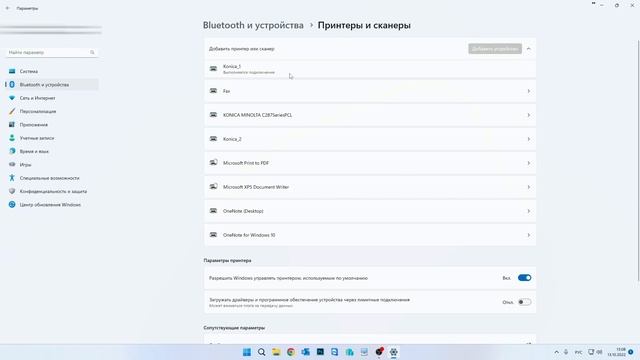This screenshot has height=360, width=640.
Task: Select Система menu label
Action: (29, 71)
